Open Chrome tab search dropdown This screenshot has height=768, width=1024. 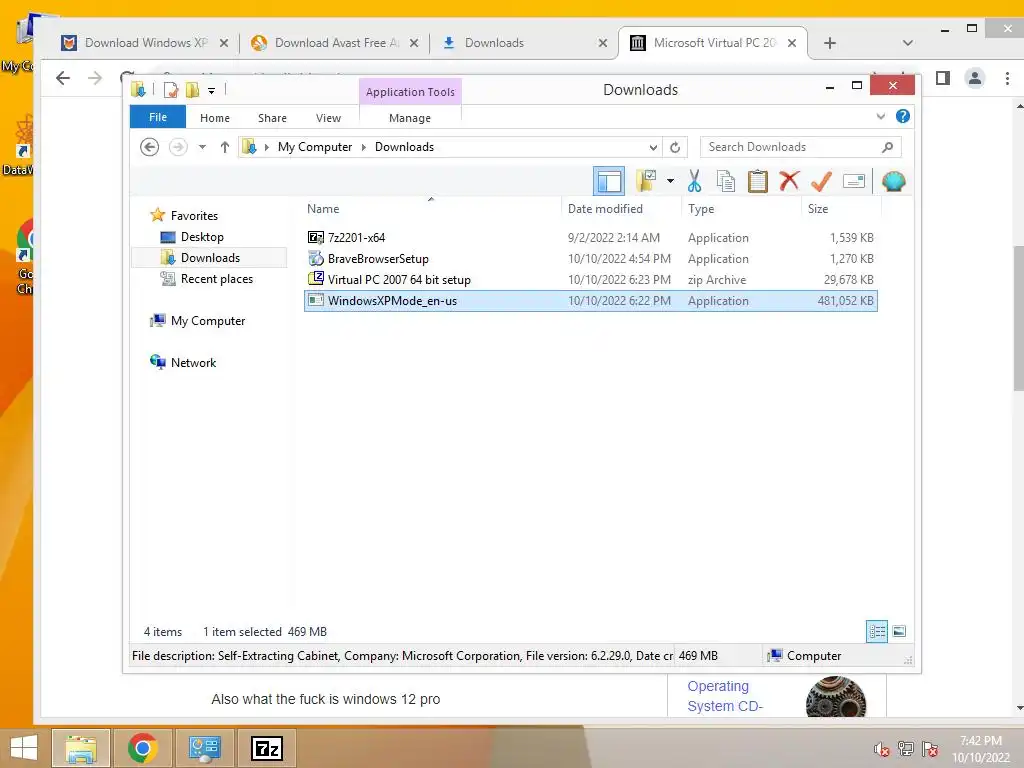[x=907, y=43]
